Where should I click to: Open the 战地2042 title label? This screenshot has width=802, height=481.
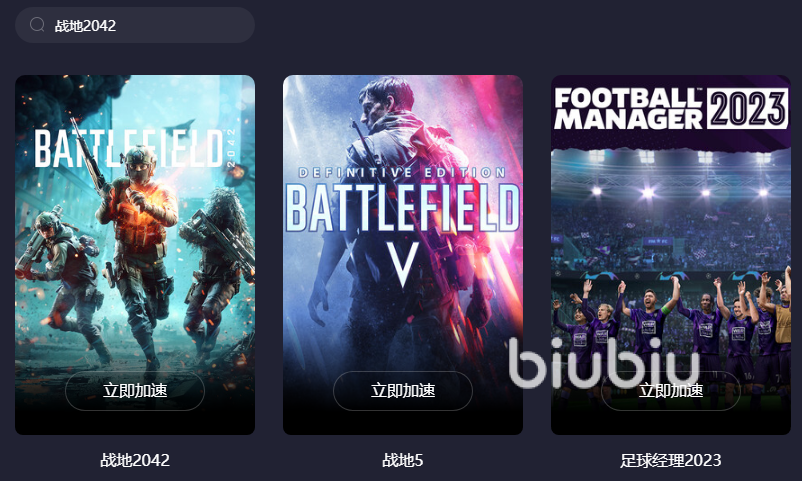pos(135,460)
